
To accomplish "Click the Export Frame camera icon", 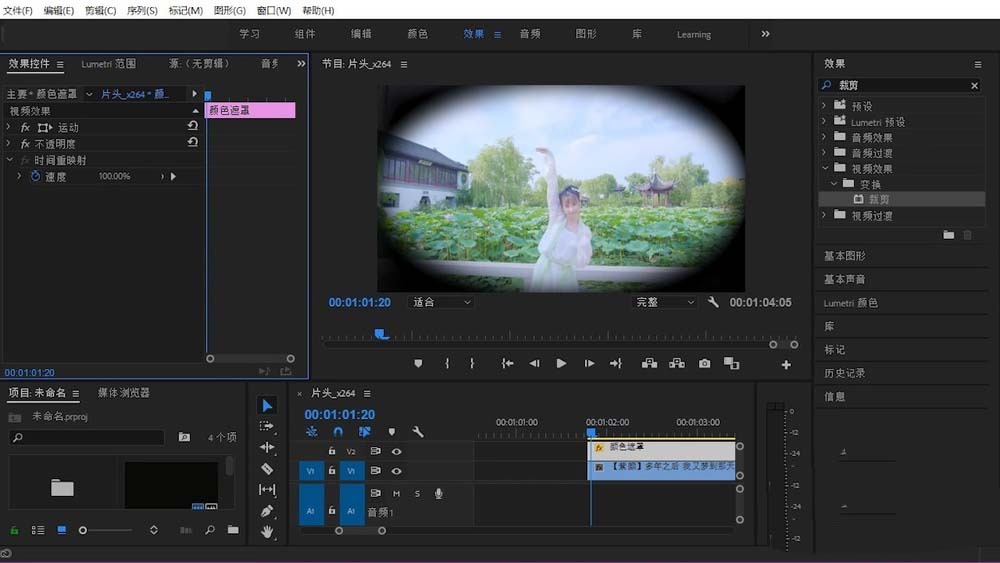I will coord(704,363).
